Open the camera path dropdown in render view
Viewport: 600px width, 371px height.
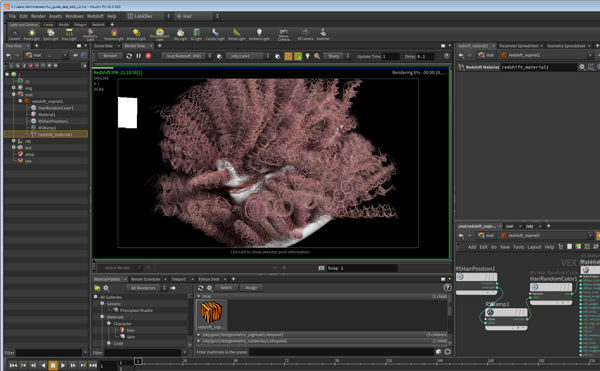point(247,56)
